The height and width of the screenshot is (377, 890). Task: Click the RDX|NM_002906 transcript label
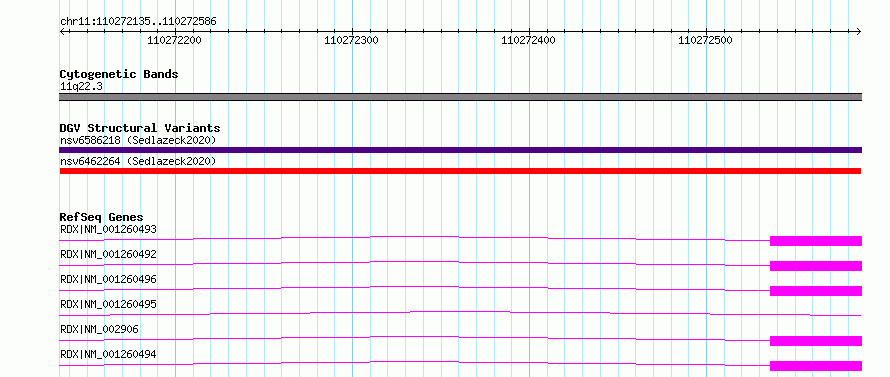point(99,329)
